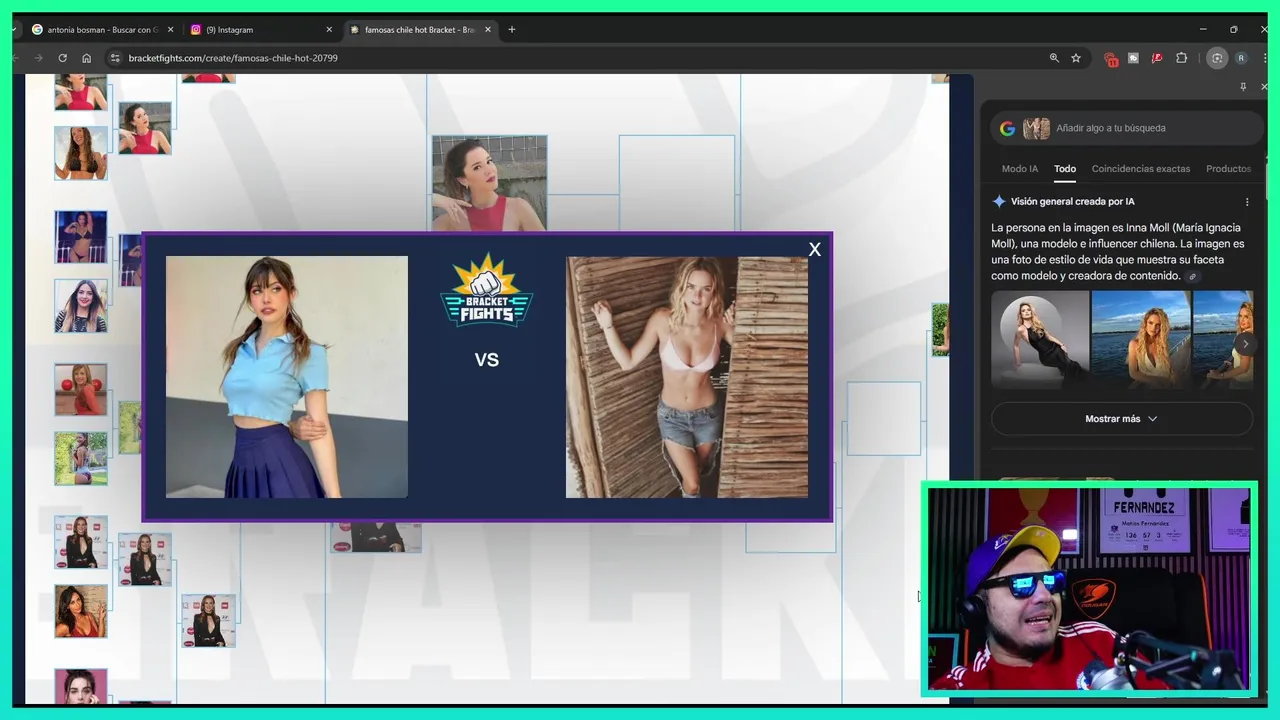Switch to Modo IA tab
The height and width of the screenshot is (720, 1280).
pyautogui.click(x=1020, y=169)
